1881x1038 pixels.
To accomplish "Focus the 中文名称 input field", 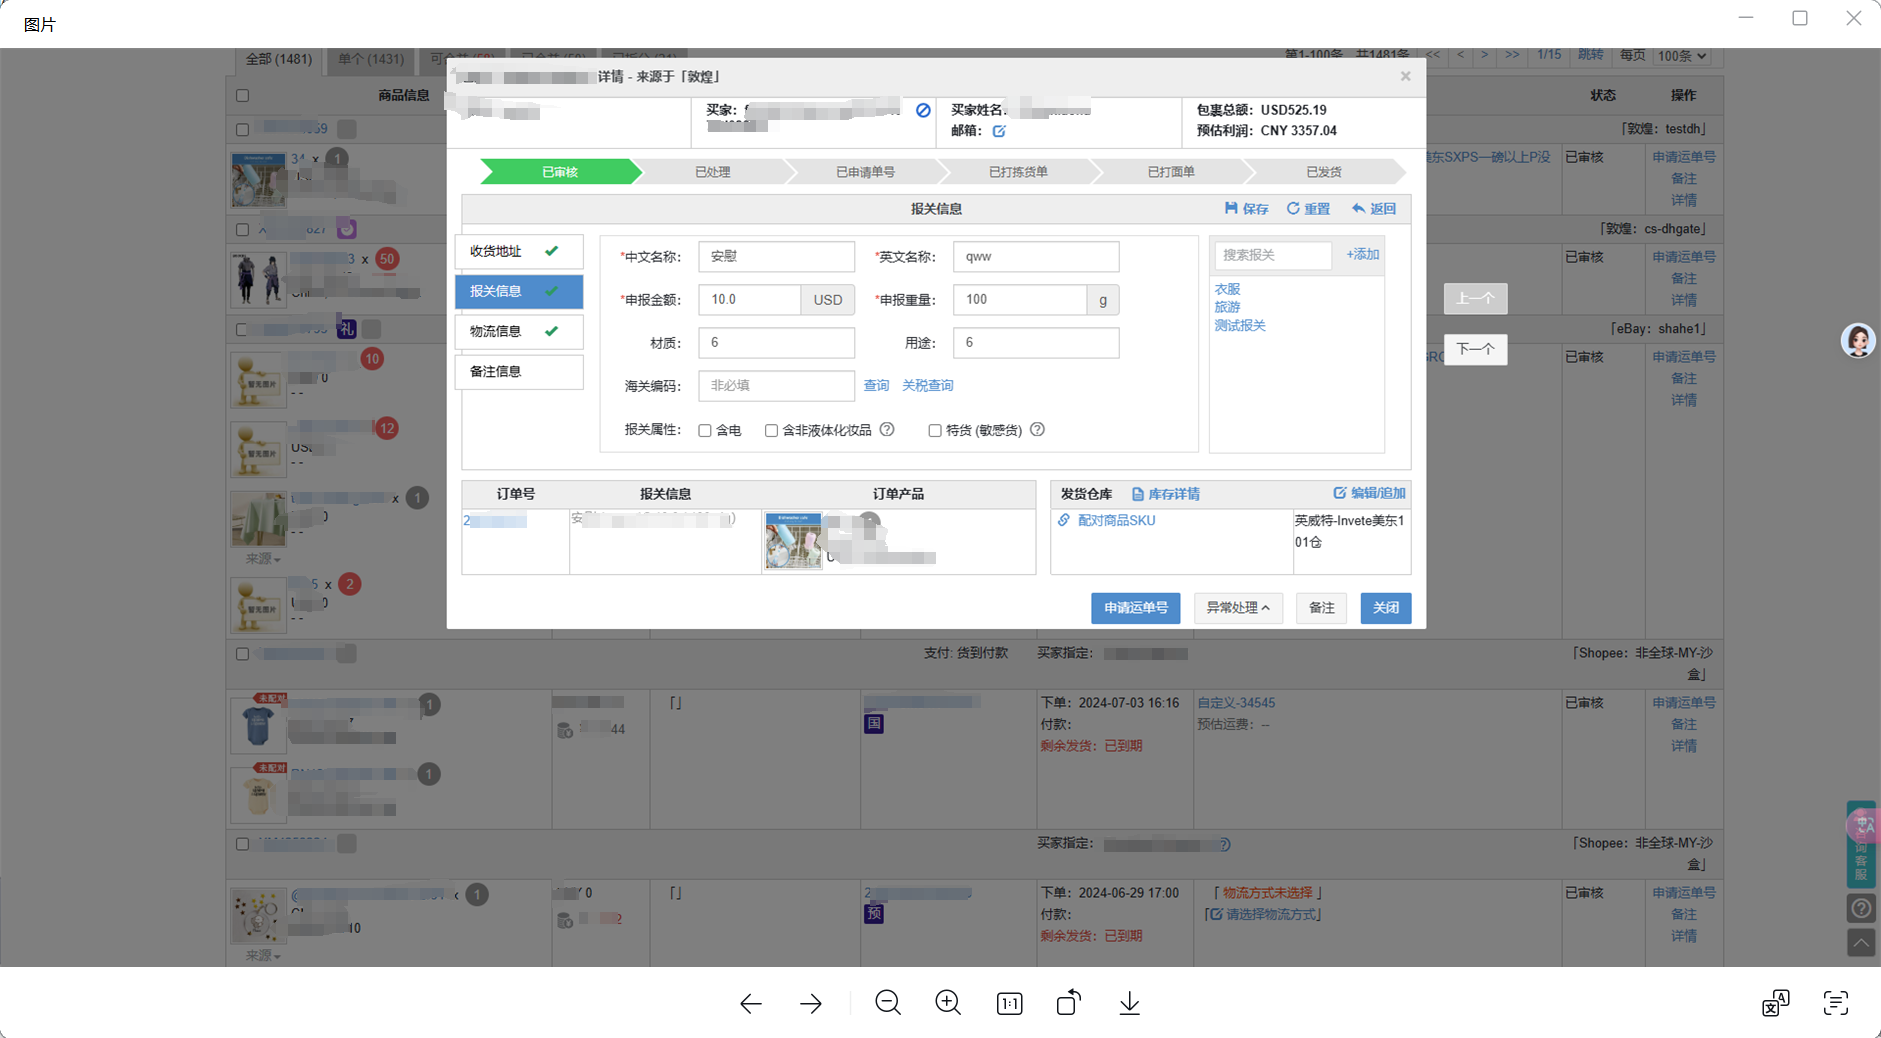I will tap(777, 257).
